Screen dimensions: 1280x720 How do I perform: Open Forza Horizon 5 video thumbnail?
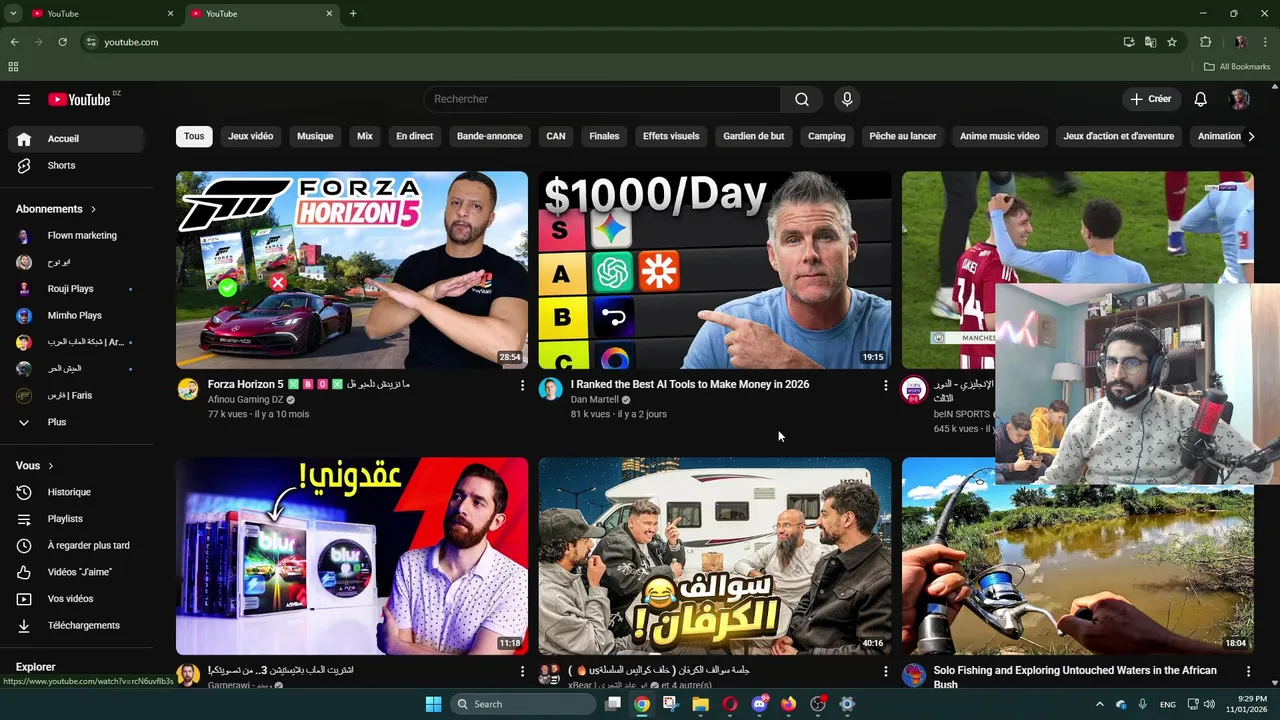[352, 270]
